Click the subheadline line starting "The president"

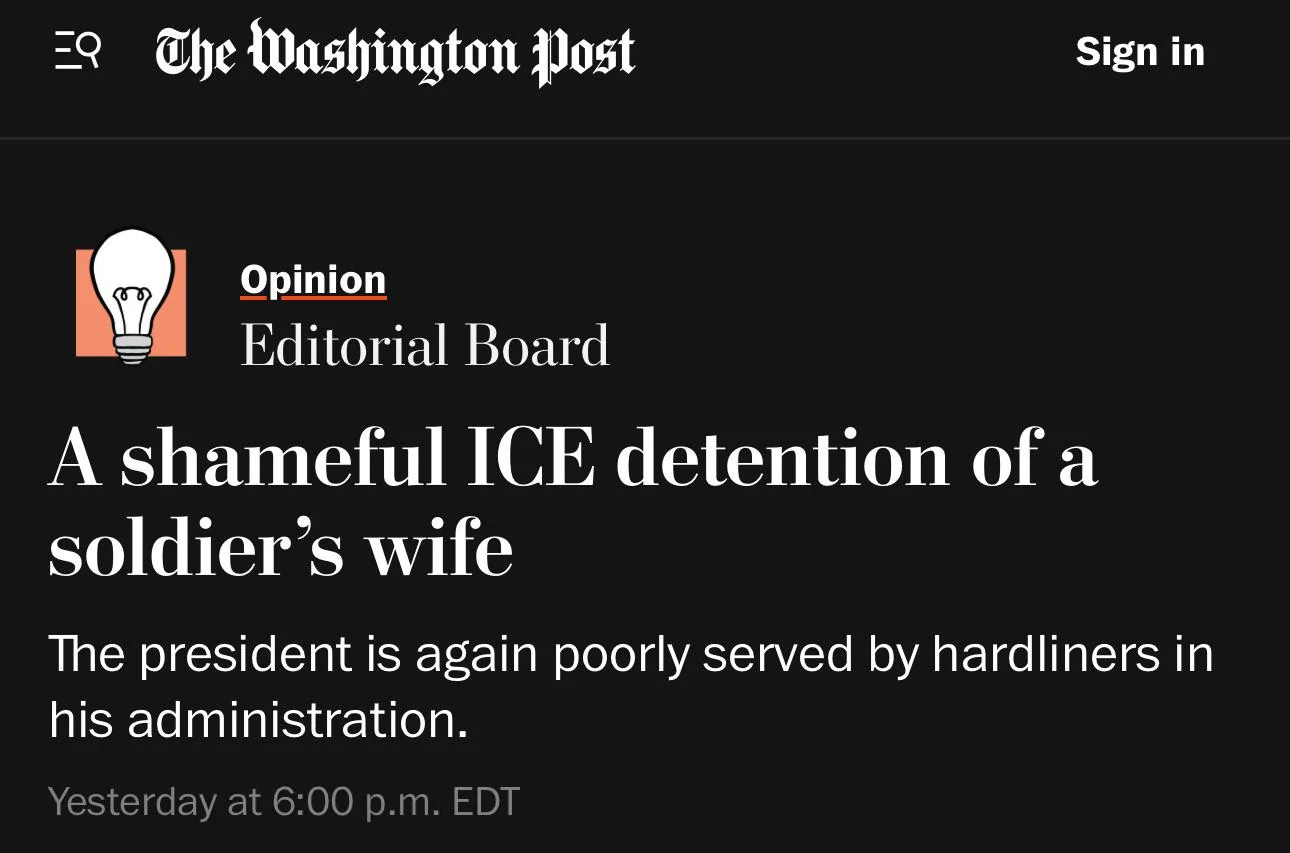tap(630, 655)
